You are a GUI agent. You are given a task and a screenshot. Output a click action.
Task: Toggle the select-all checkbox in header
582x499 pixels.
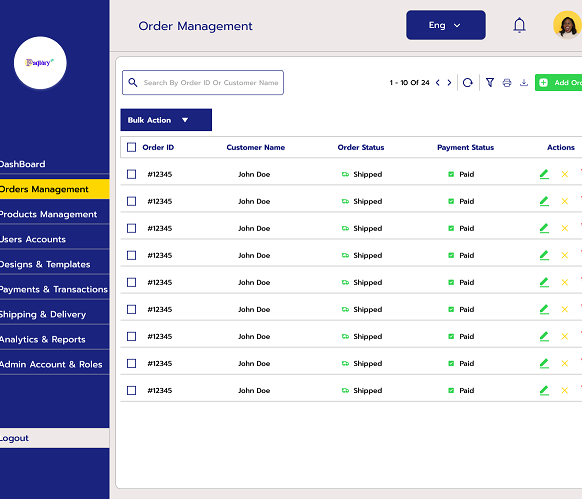click(x=131, y=147)
